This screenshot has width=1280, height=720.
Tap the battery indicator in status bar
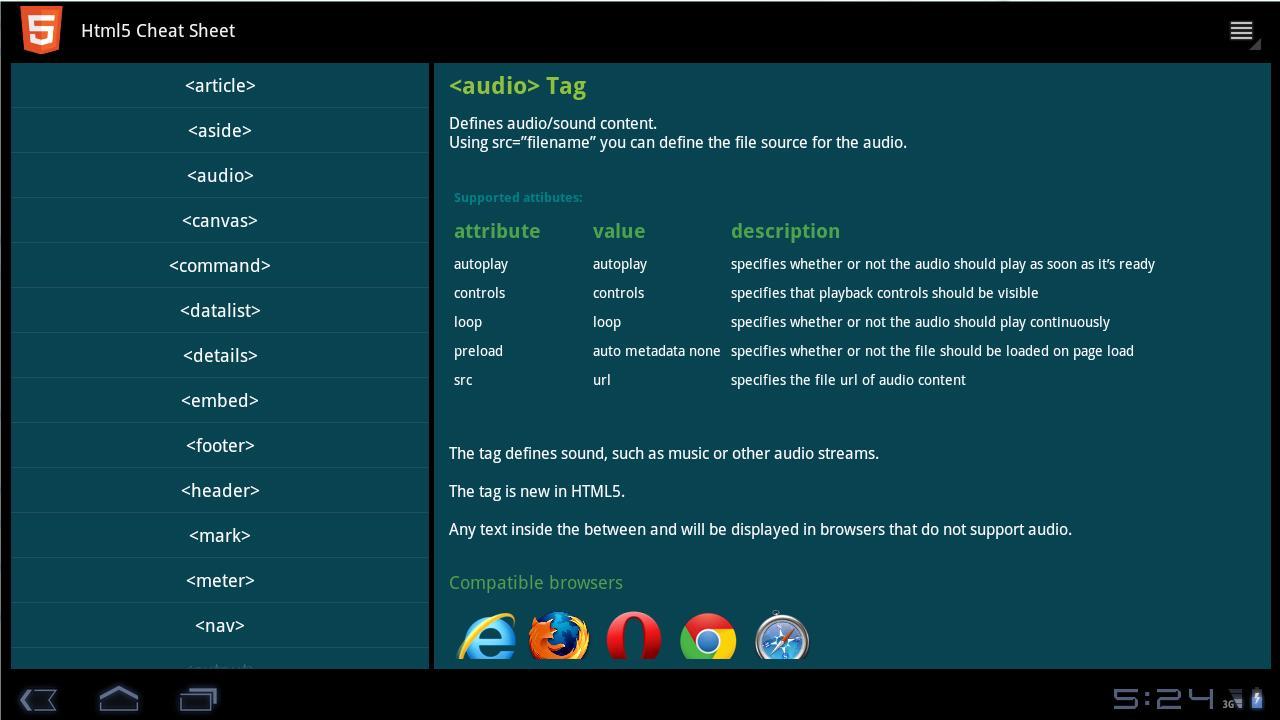point(1257,699)
